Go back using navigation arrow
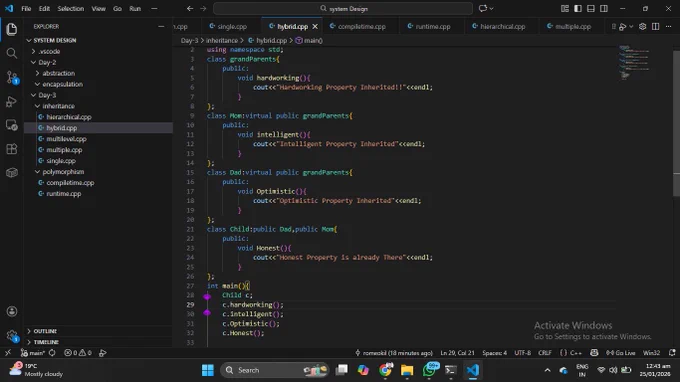680x382 pixels. pos(190,8)
